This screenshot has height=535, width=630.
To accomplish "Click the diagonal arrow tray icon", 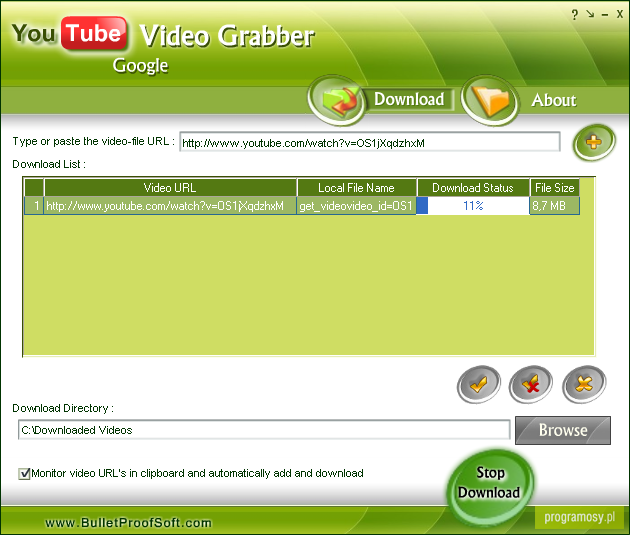I will coord(590,14).
